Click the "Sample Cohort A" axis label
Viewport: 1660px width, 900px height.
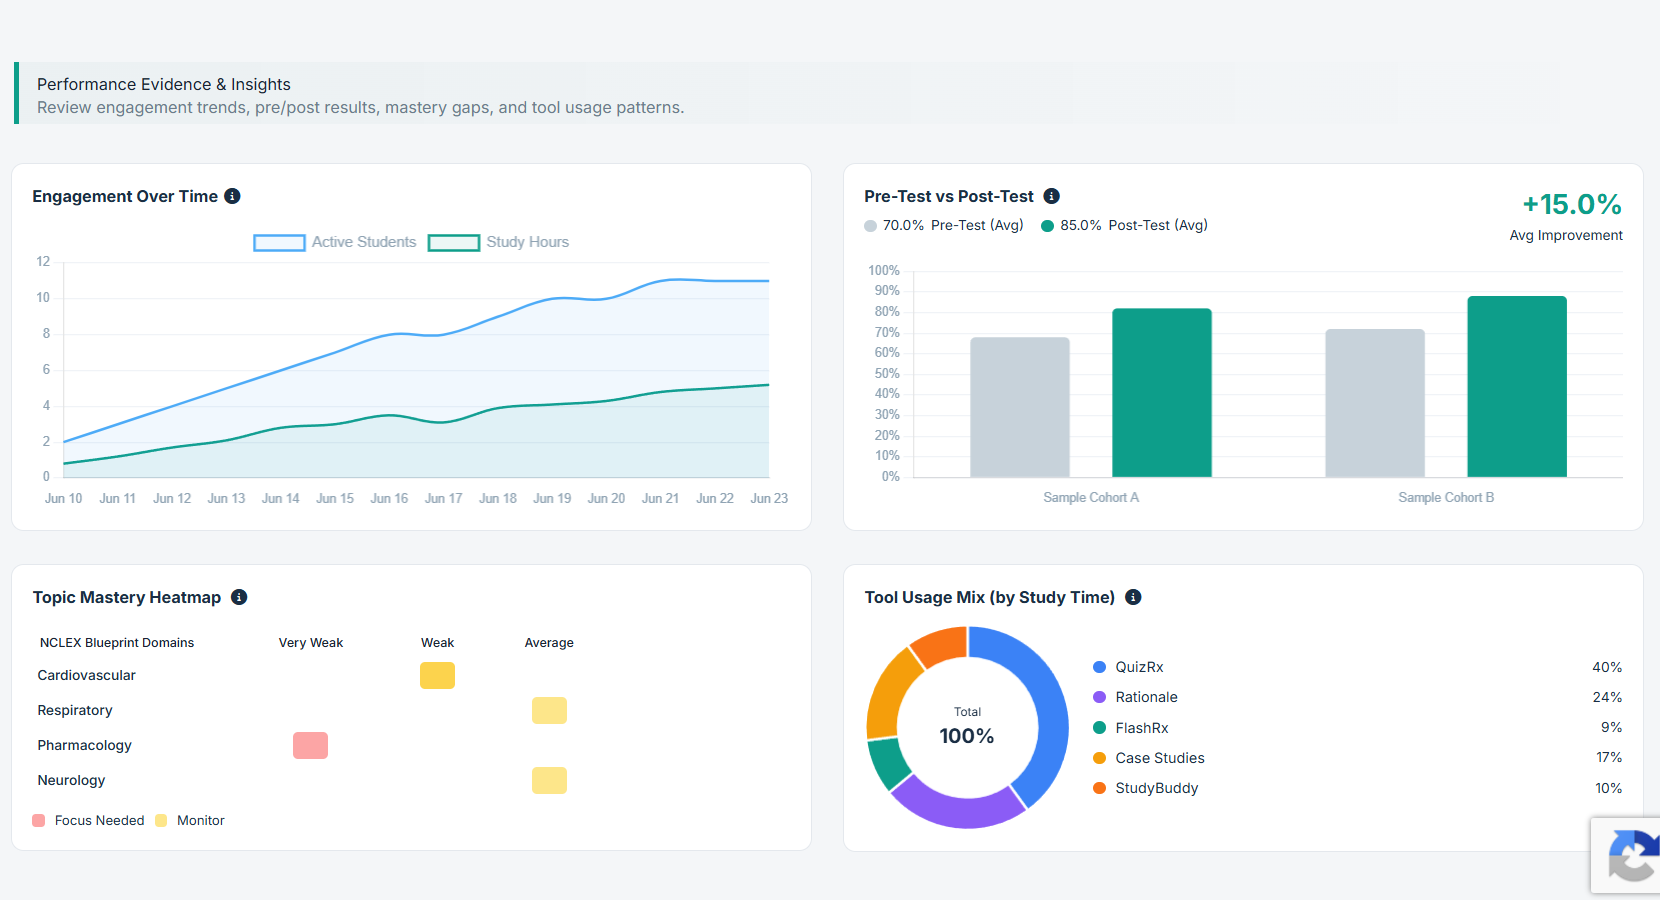coord(1091,498)
